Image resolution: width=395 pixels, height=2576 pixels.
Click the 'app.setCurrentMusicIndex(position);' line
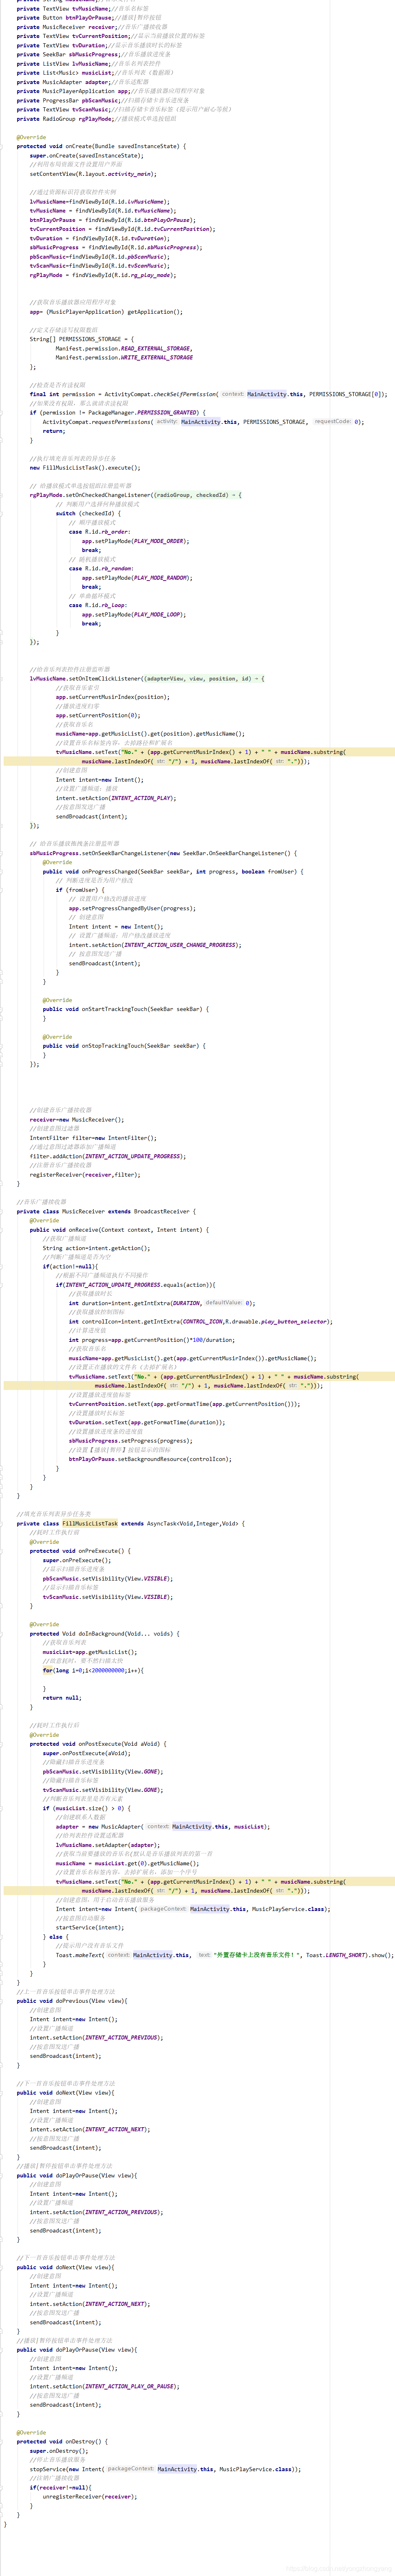(x=113, y=697)
